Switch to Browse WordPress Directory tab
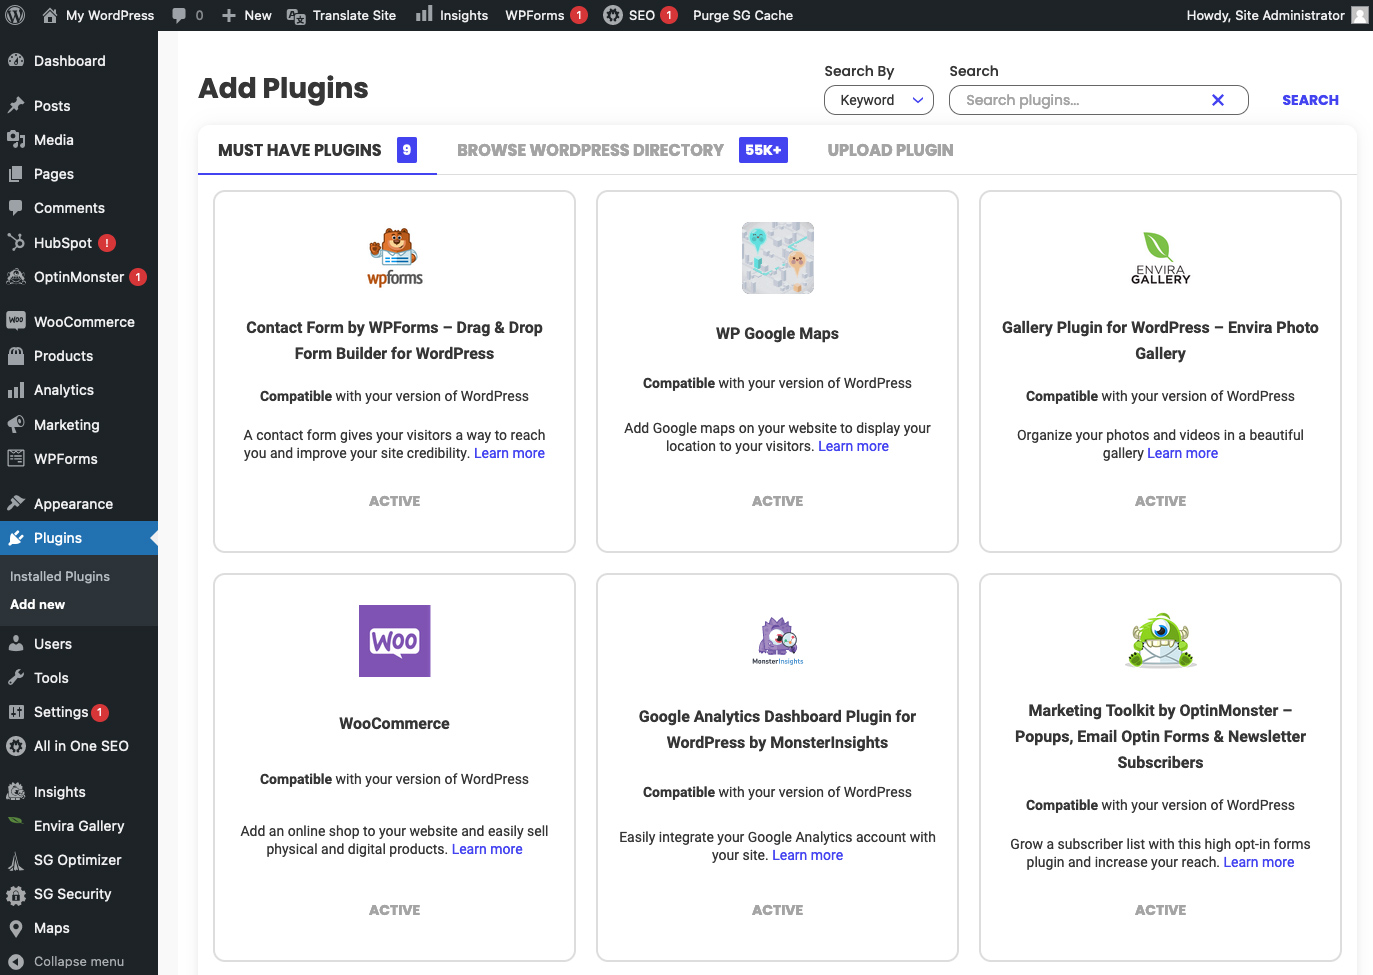The image size is (1373, 975). pyautogui.click(x=622, y=150)
